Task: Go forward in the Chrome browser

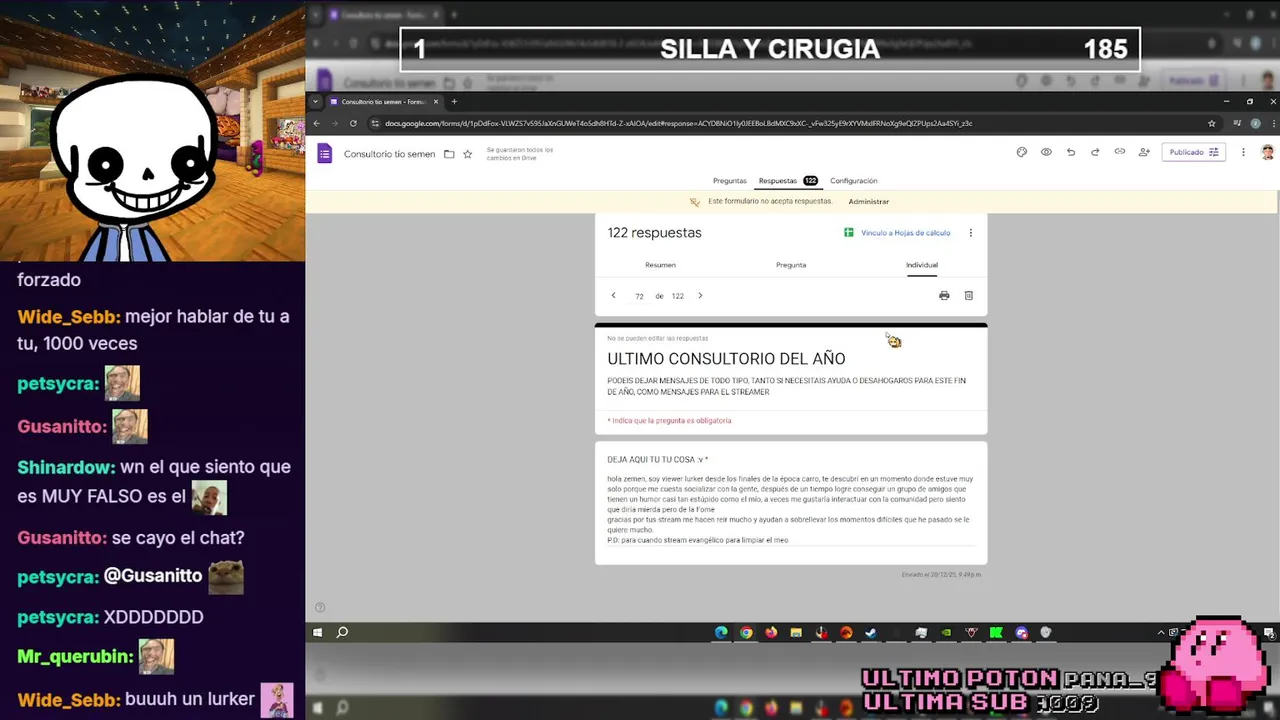Action: tap(334, 123)
